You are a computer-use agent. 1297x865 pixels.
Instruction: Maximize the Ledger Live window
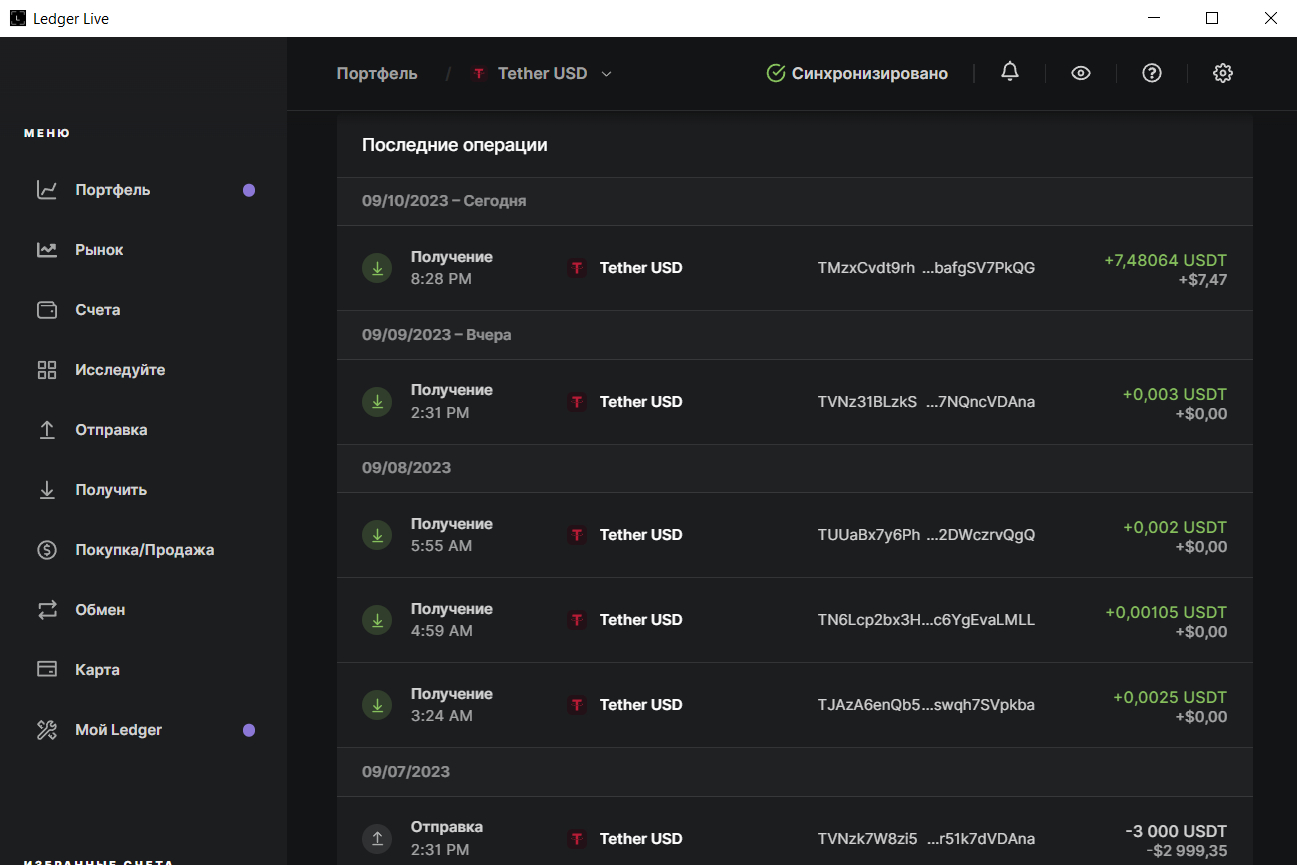click(1212, 18)
